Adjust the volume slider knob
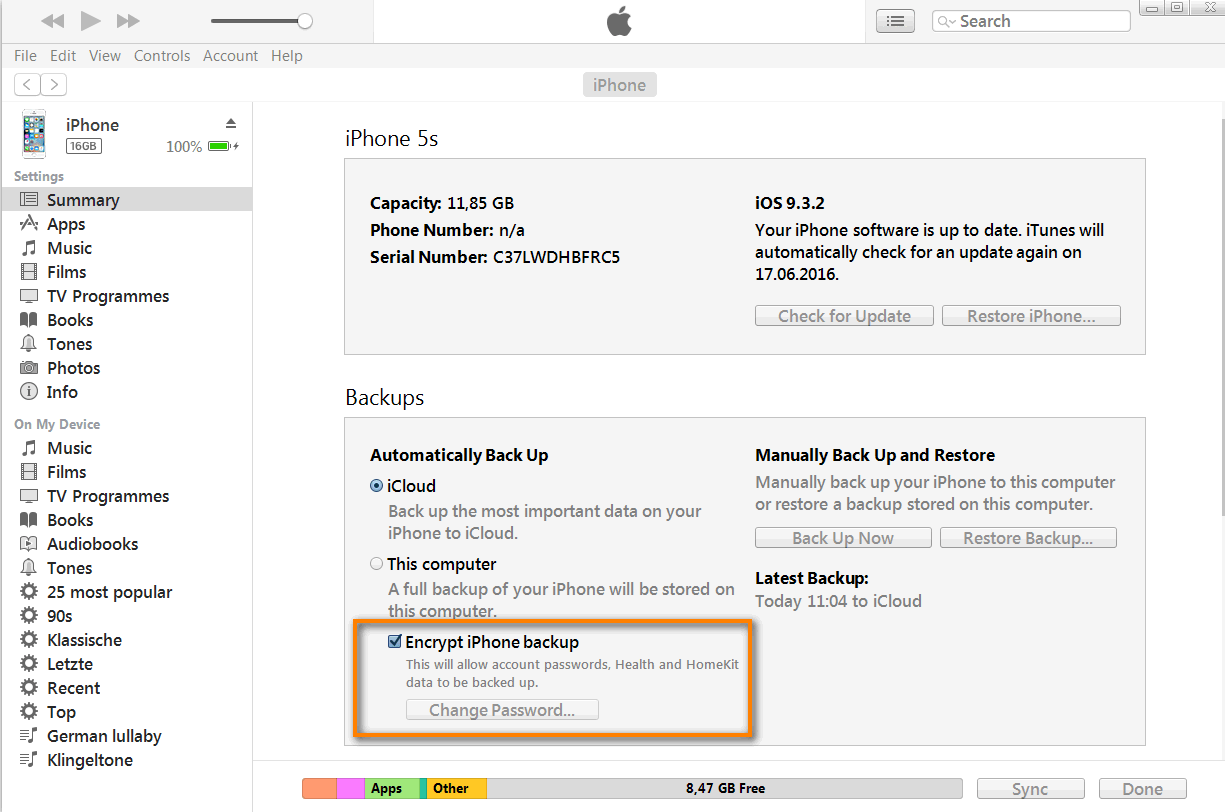The width and height of the screenshot is (1225, 812). (305, 21)
